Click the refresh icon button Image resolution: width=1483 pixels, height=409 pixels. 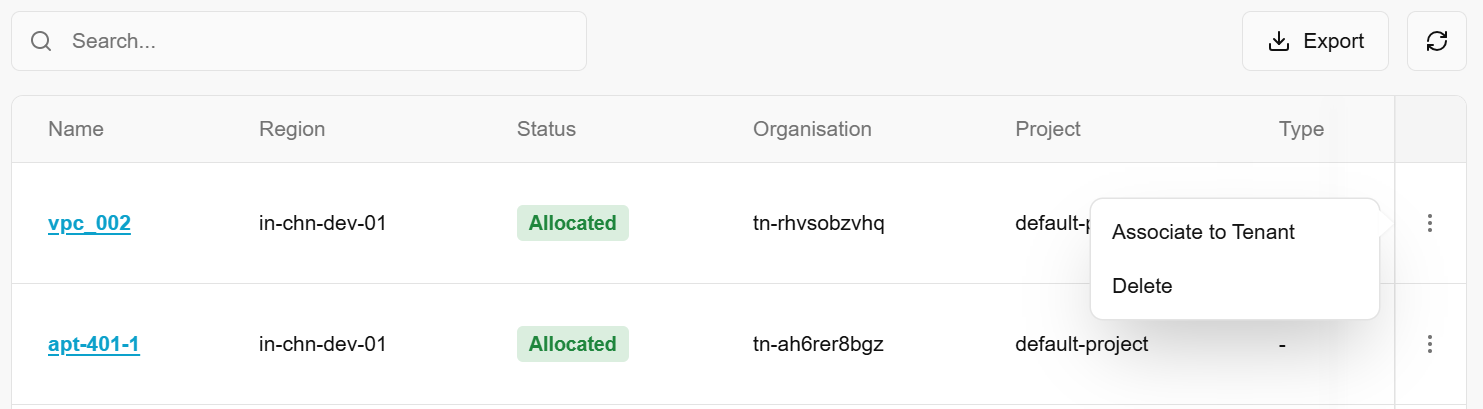click(x=1437, y=41)
